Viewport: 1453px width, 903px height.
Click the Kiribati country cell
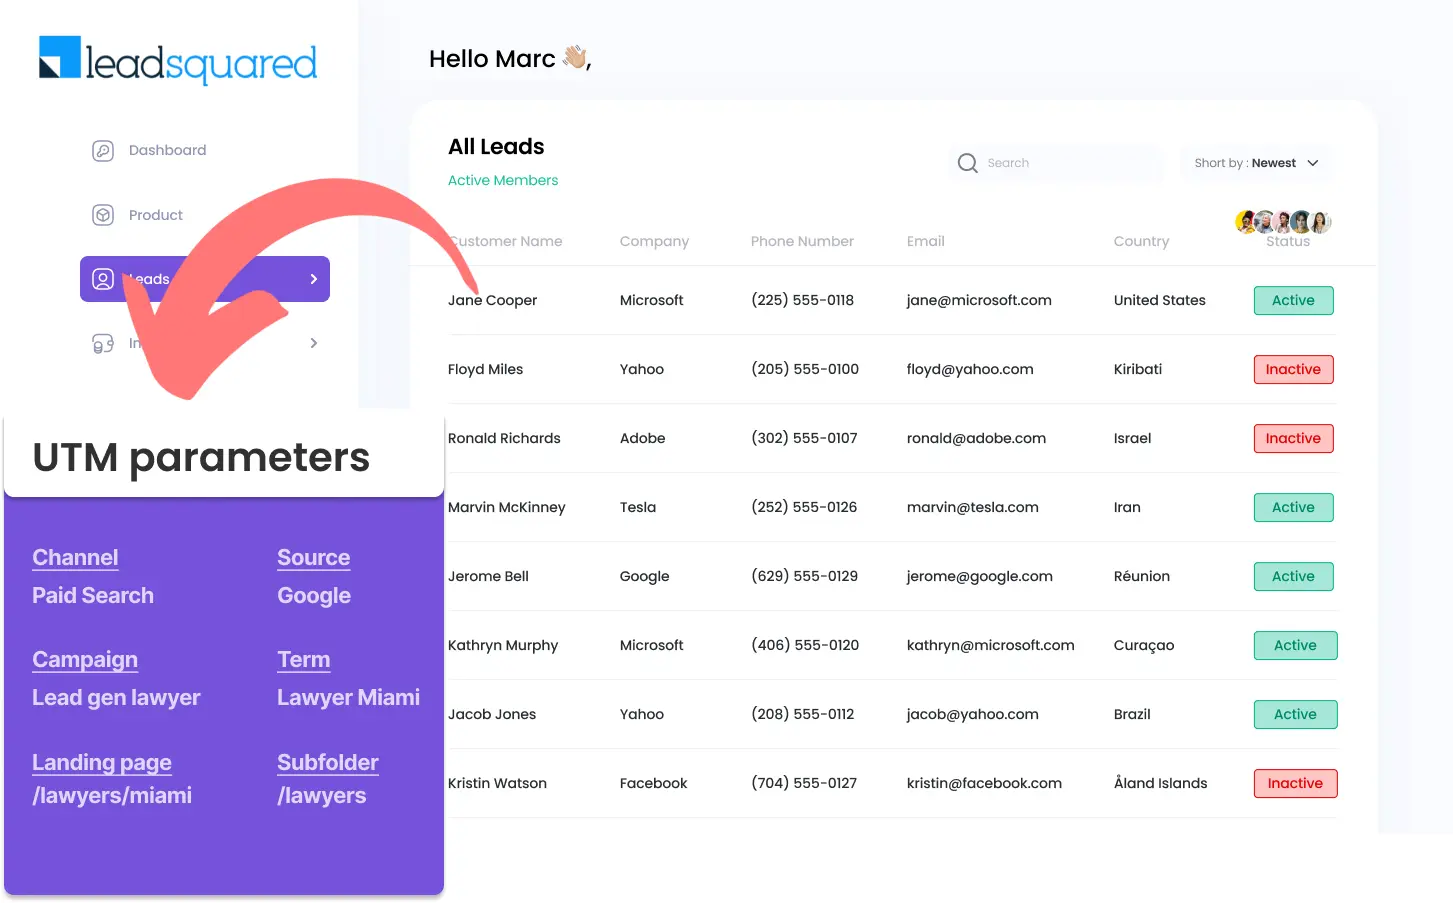tap(1137, 369)
